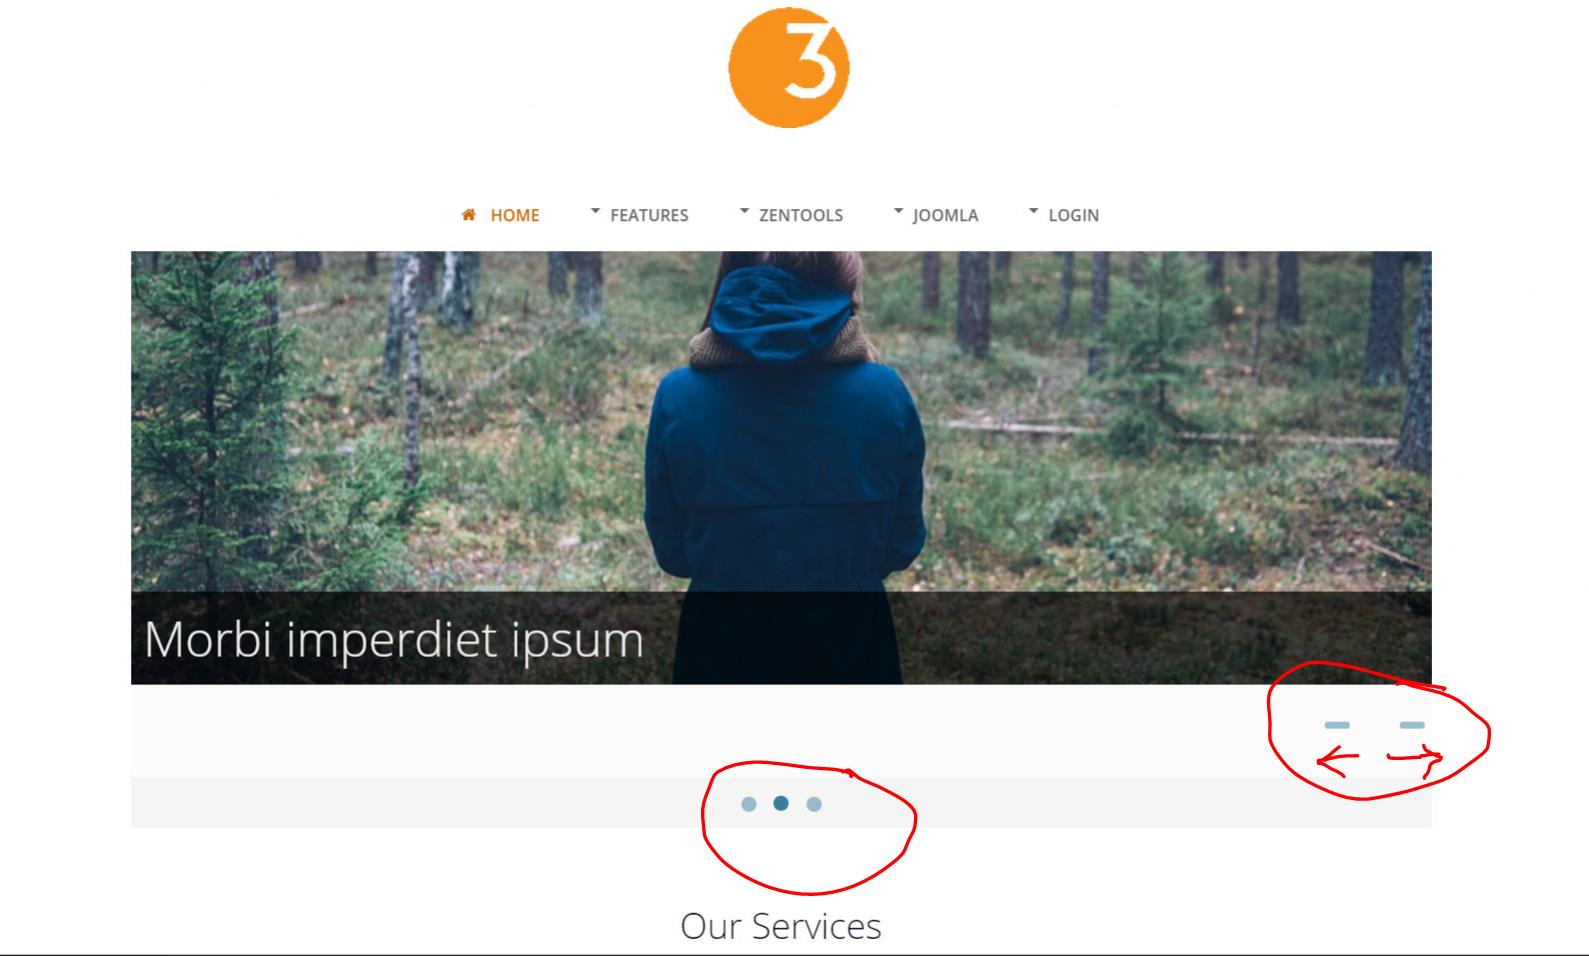Select the active middle slideshow dot
The height and width of the screenshot is (956, 1589).
[x=781, y=803]
